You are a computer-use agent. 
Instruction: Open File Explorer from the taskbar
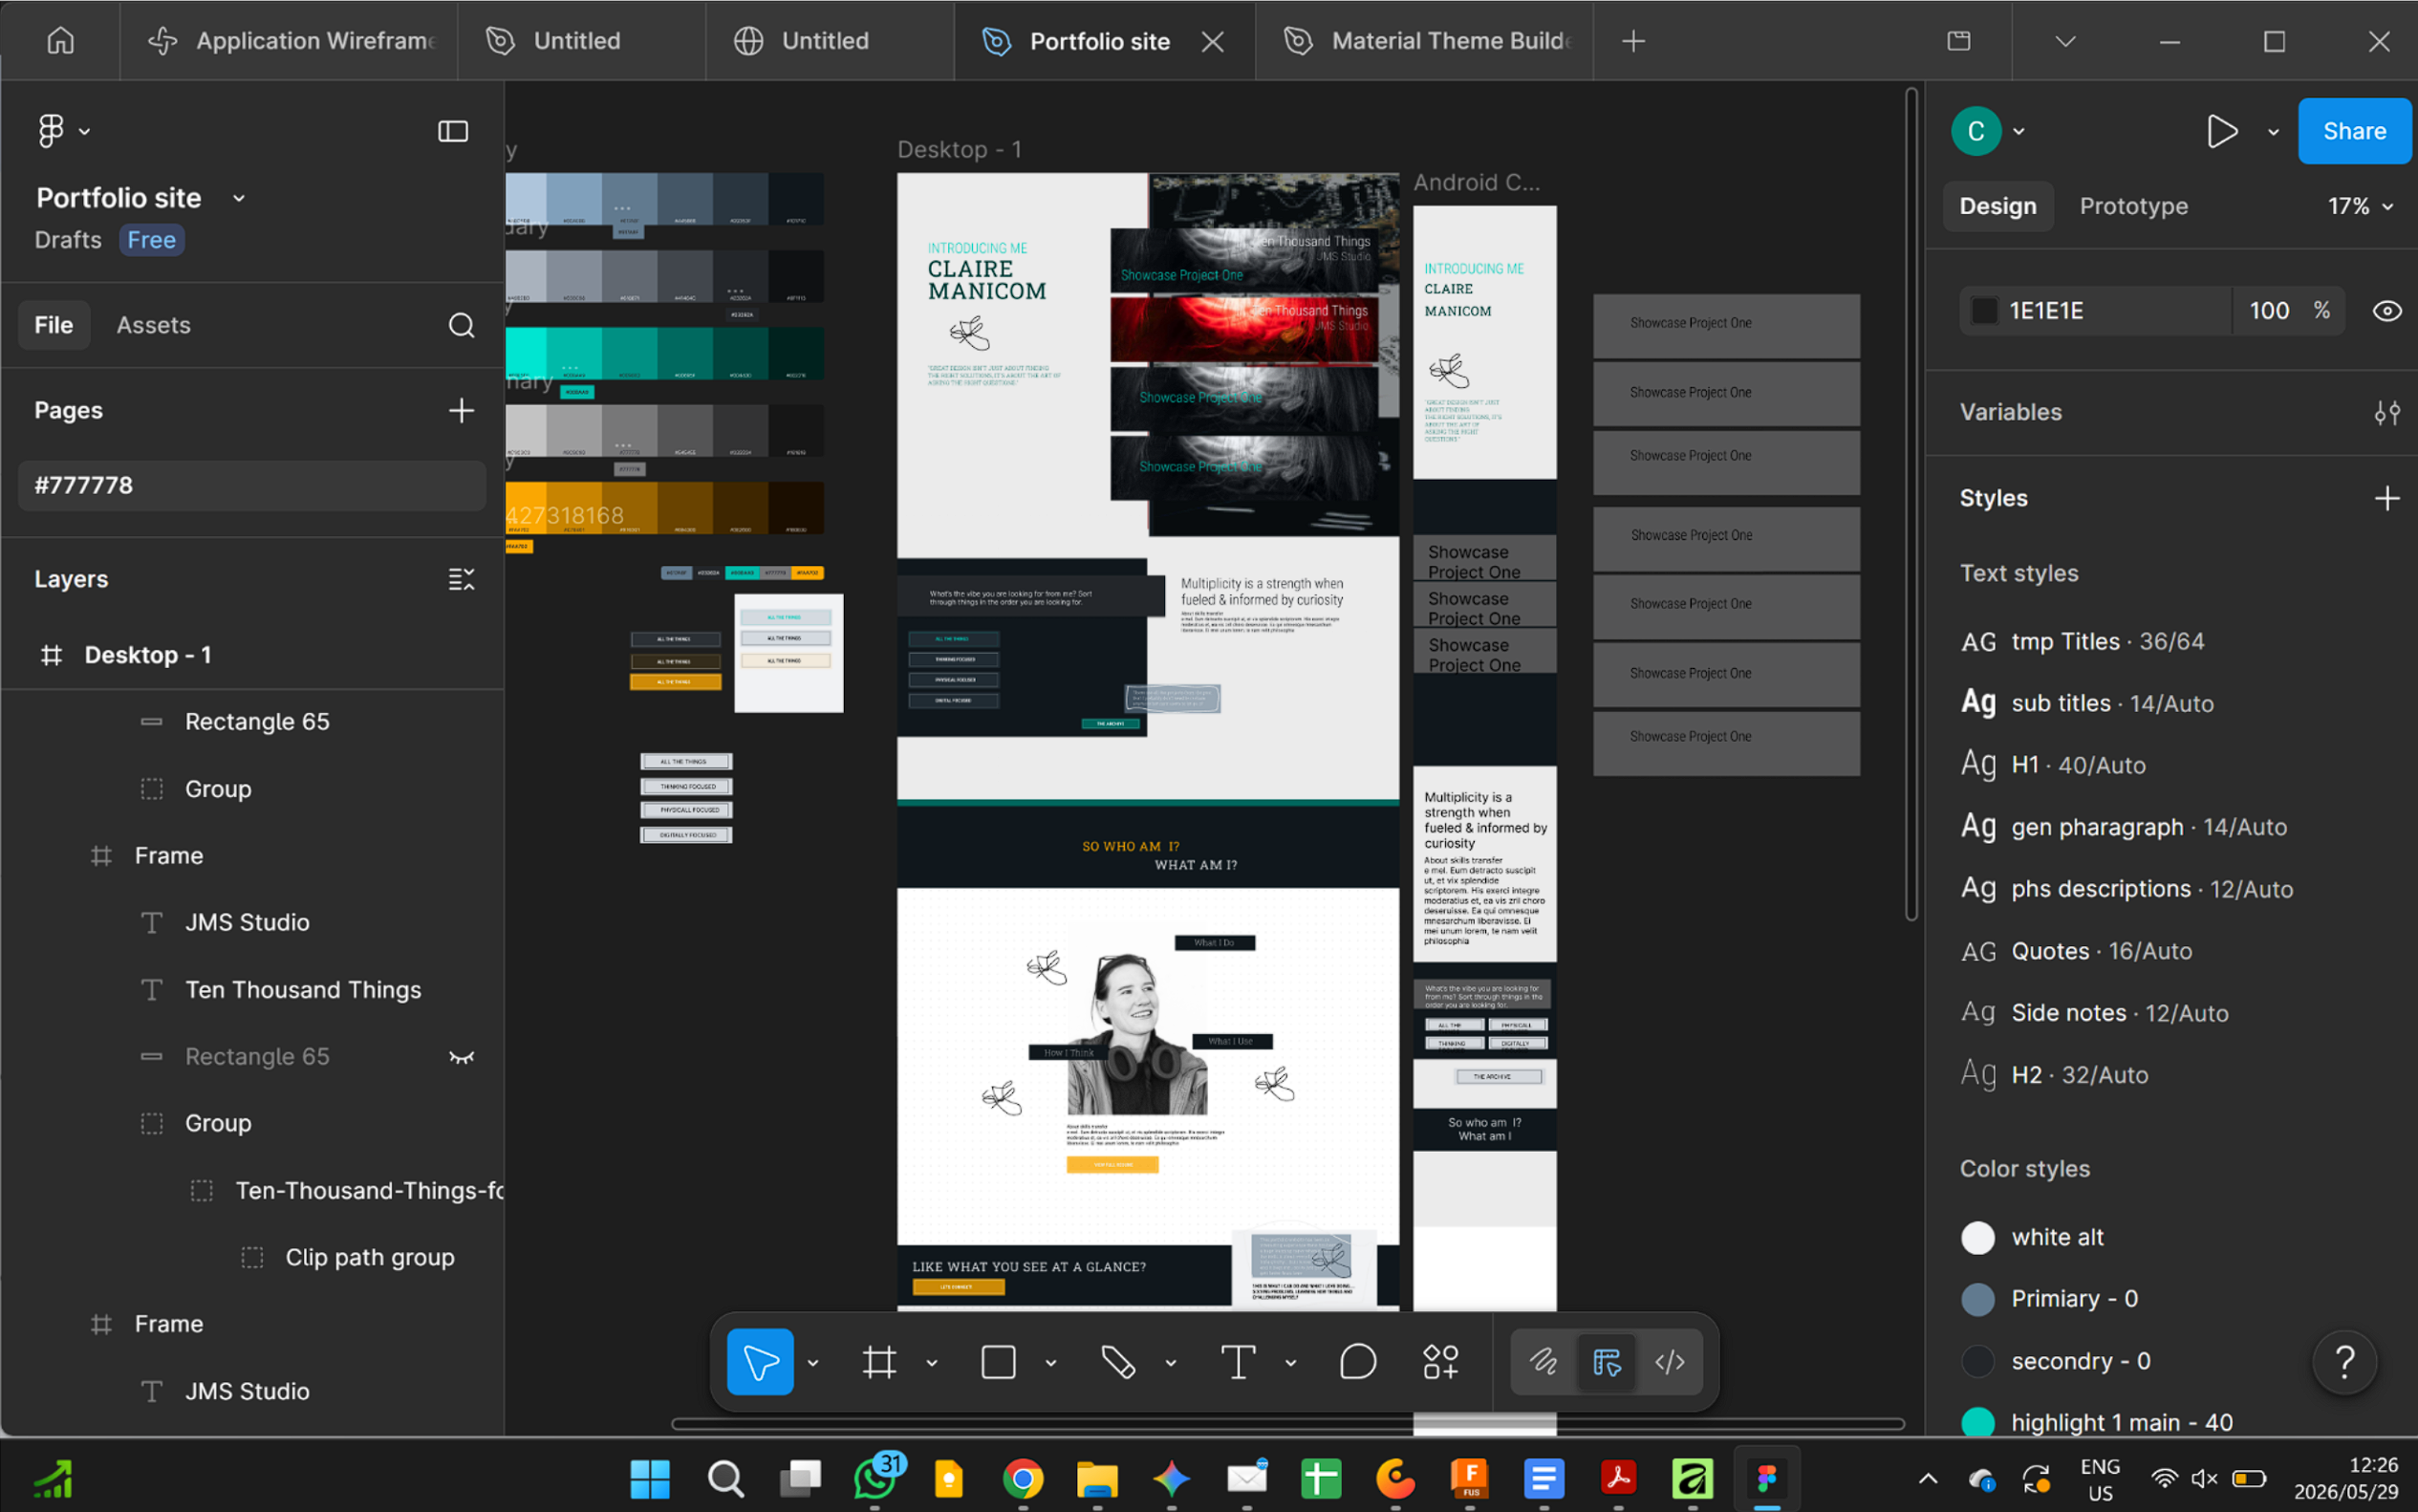point(1097,1479)
